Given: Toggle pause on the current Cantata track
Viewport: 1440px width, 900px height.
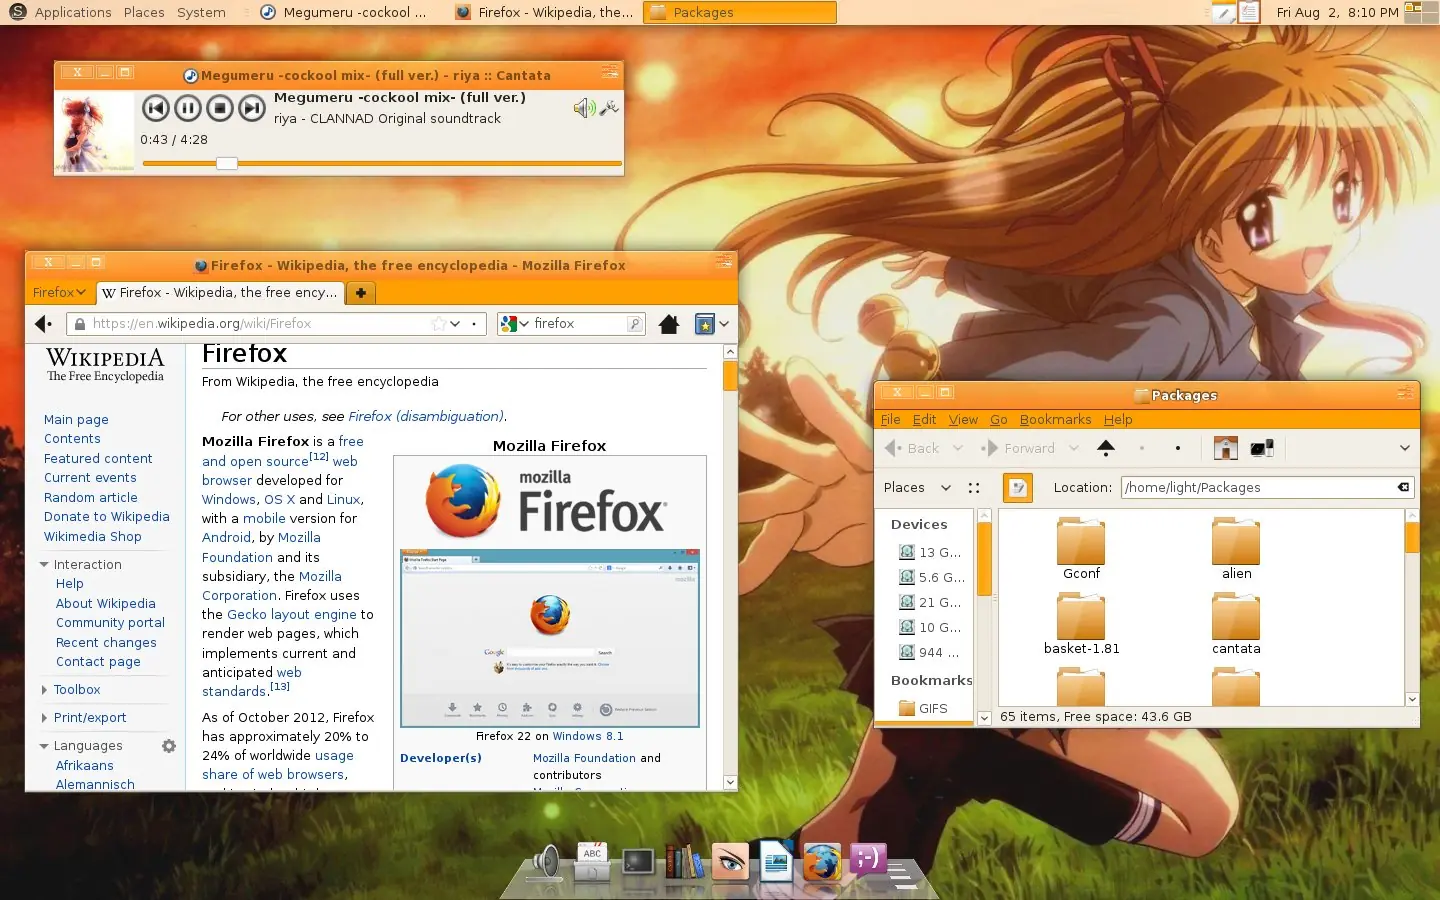Looking at the screenshot, I should (x=188, y=108).
